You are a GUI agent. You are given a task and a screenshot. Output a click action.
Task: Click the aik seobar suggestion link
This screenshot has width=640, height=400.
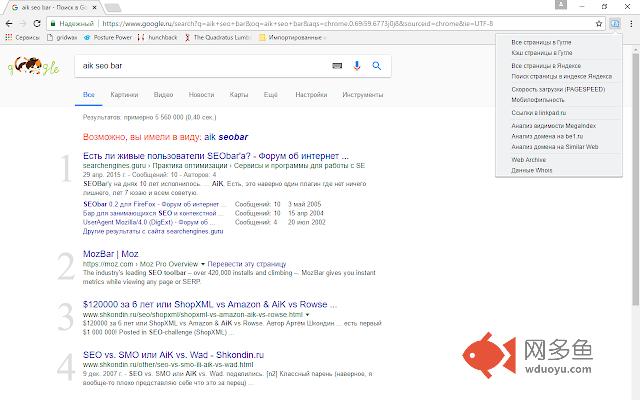pos(226,137)
